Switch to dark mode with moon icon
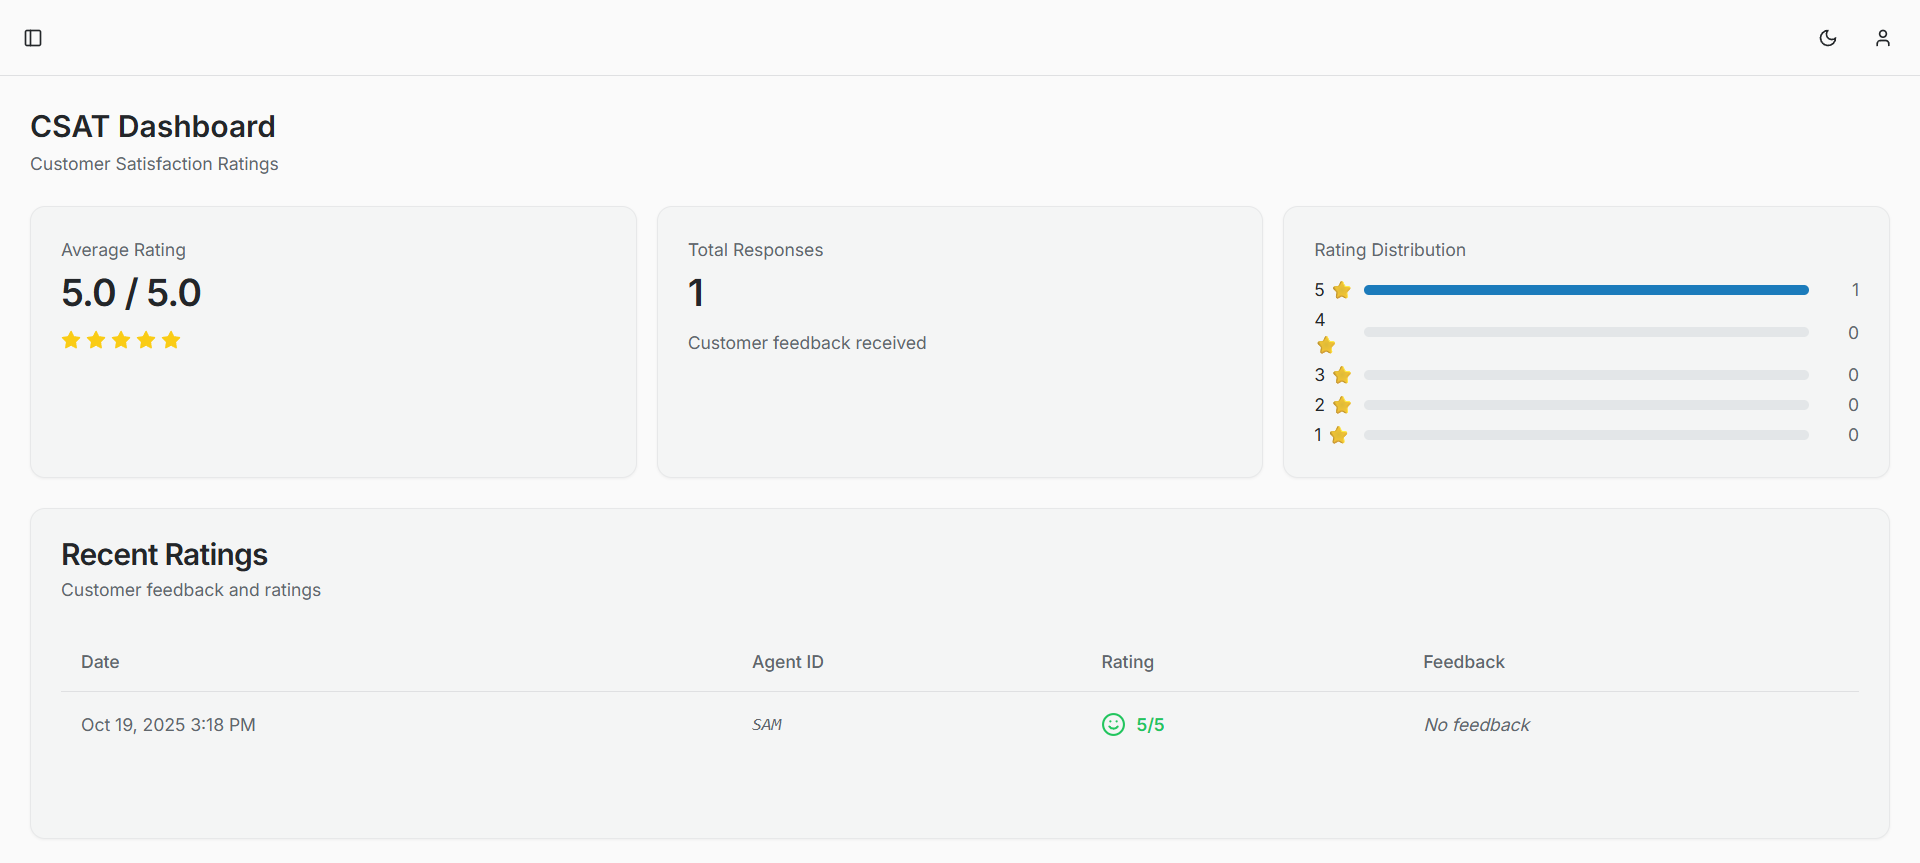The height and width of the screenshot is (863, 1920). click(1828, 38)
